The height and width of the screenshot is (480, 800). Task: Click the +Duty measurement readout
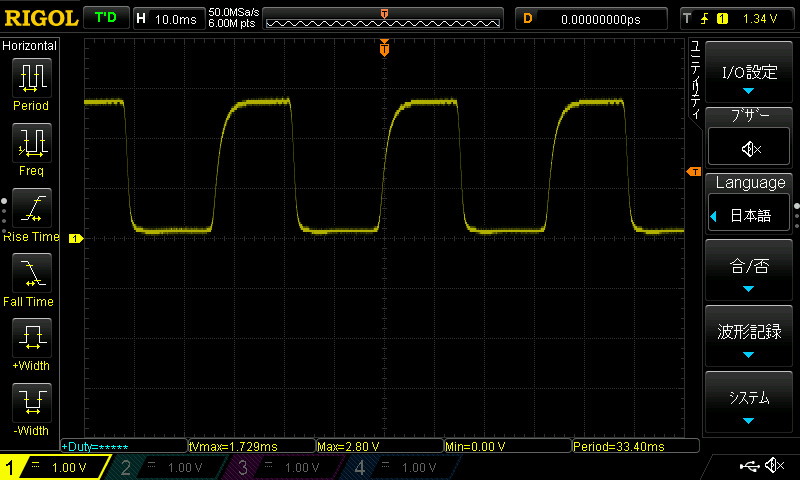pyautogui.click(x=124, y=446)
